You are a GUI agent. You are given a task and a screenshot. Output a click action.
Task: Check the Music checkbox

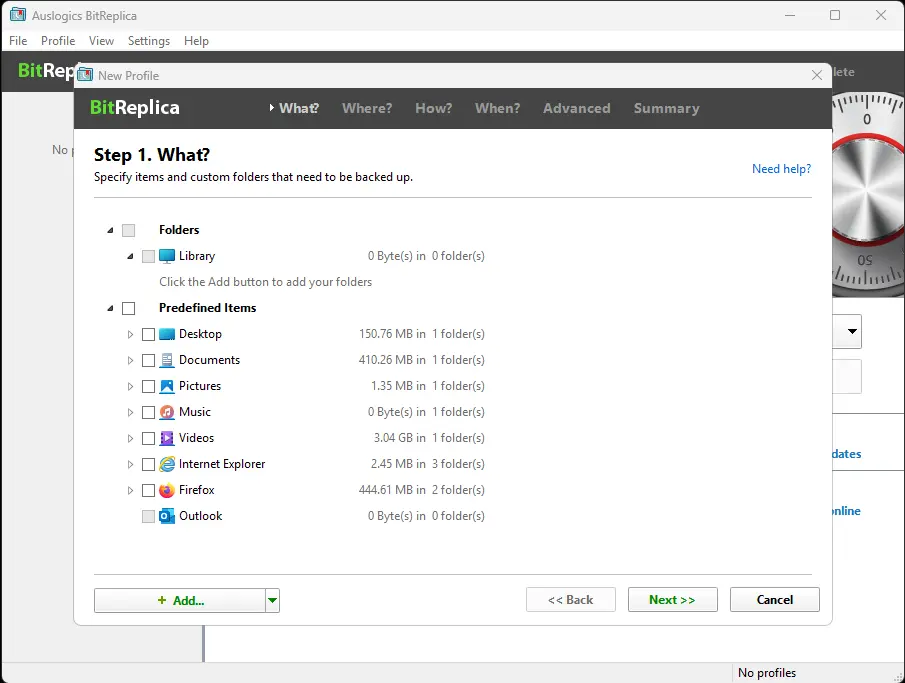[x=148, y=412]
